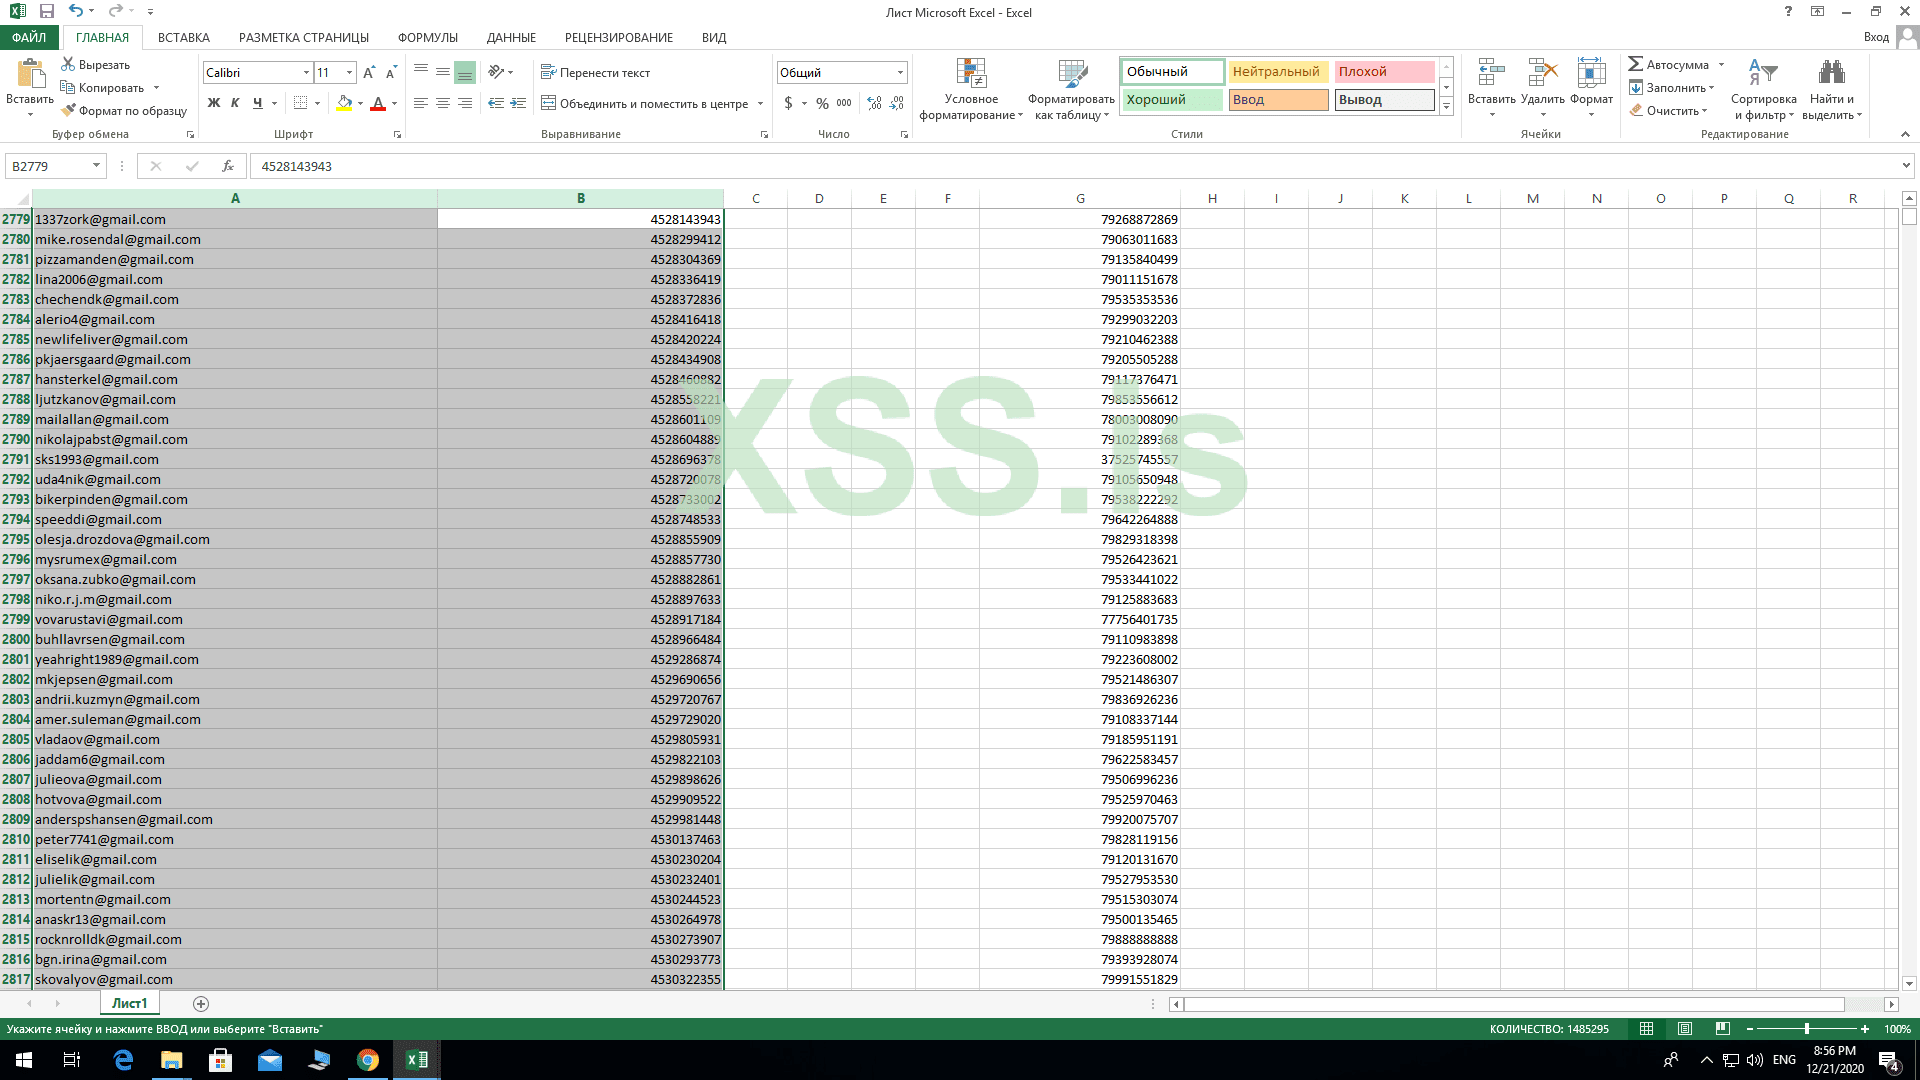Toggle bold formatting with Ж button
1920x1080 pixels.
coord(213,103)
